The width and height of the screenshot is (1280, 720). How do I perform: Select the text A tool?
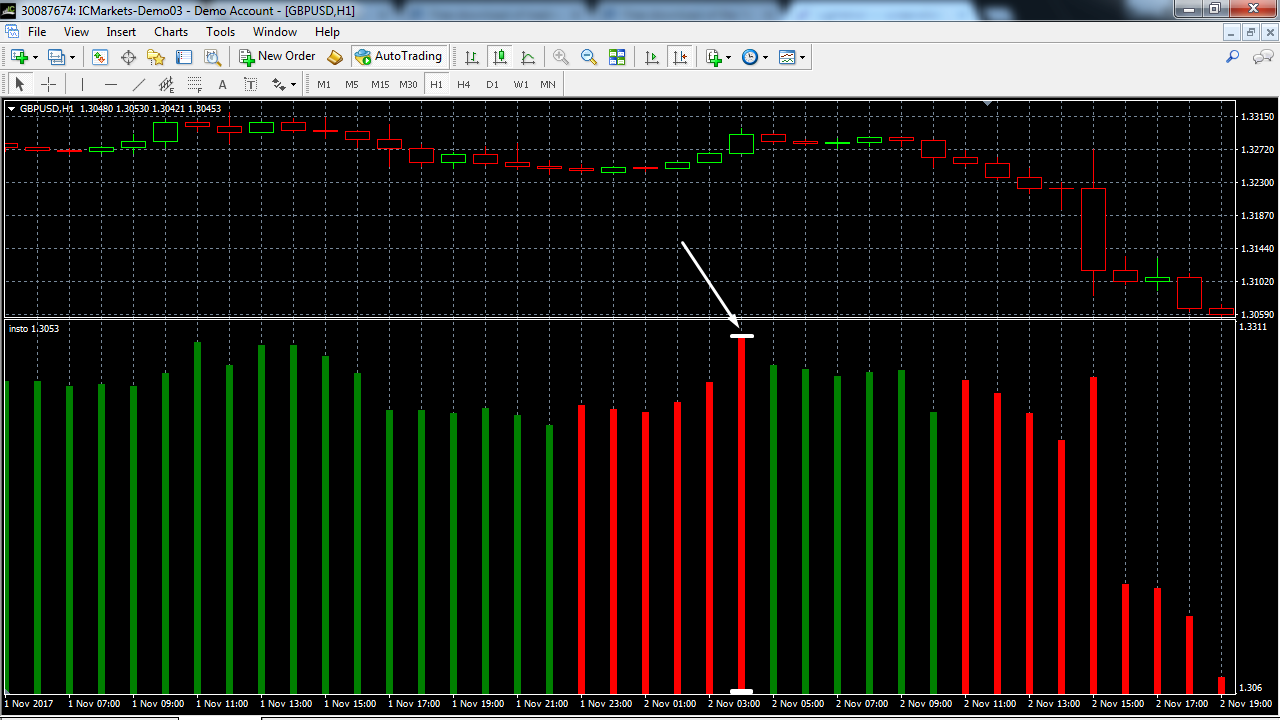222,84
